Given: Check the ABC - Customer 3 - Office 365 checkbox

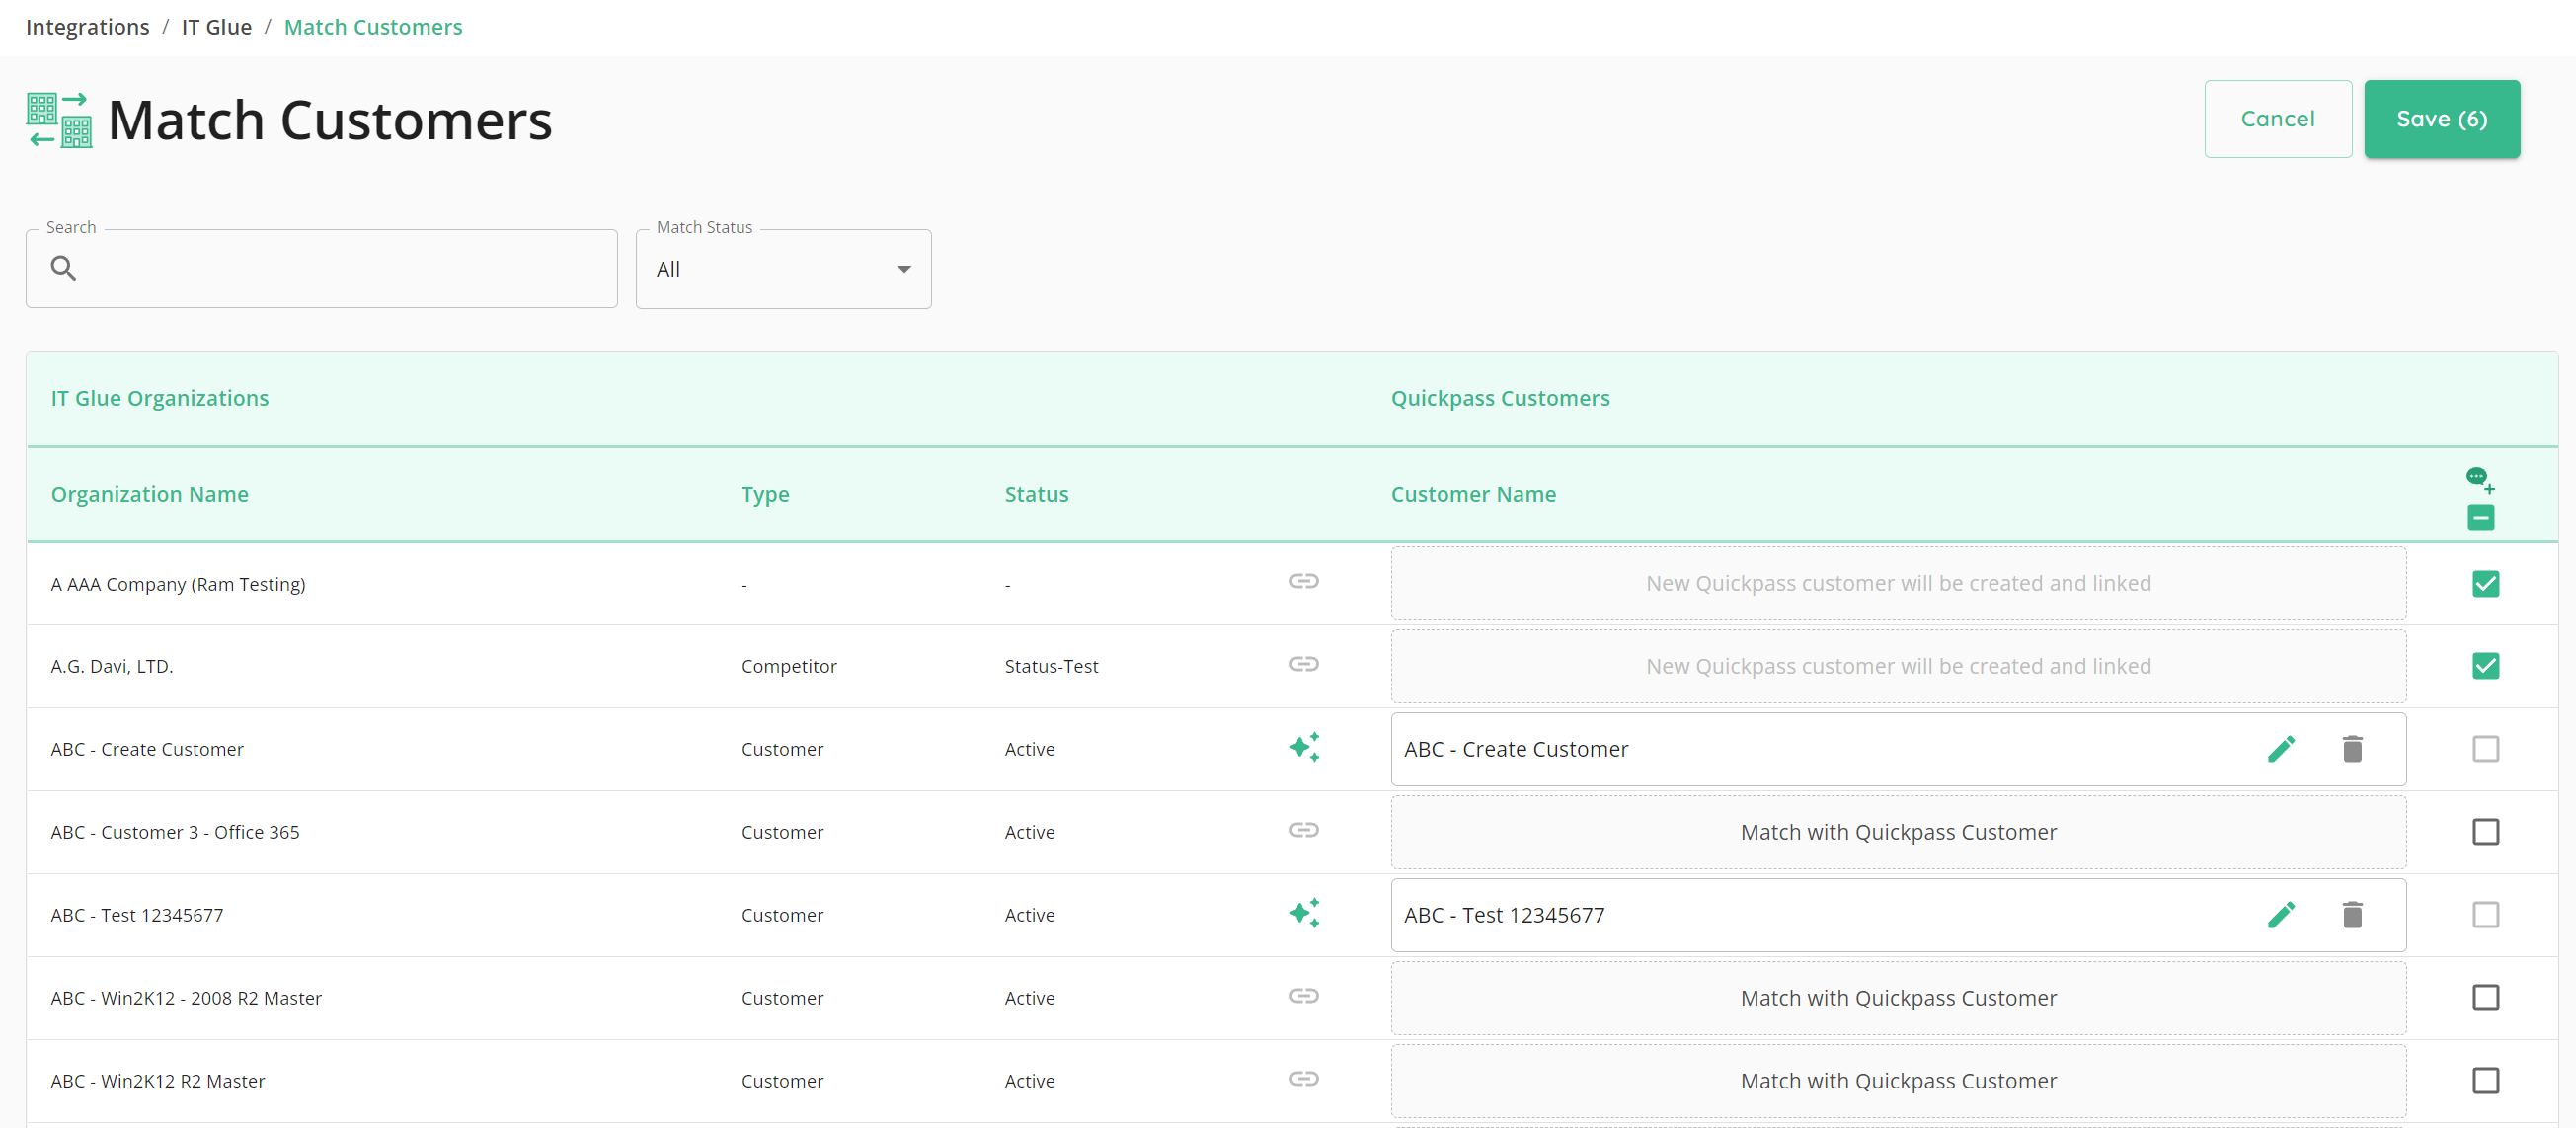Looking at the screenshot, I should pos(2485,832).
